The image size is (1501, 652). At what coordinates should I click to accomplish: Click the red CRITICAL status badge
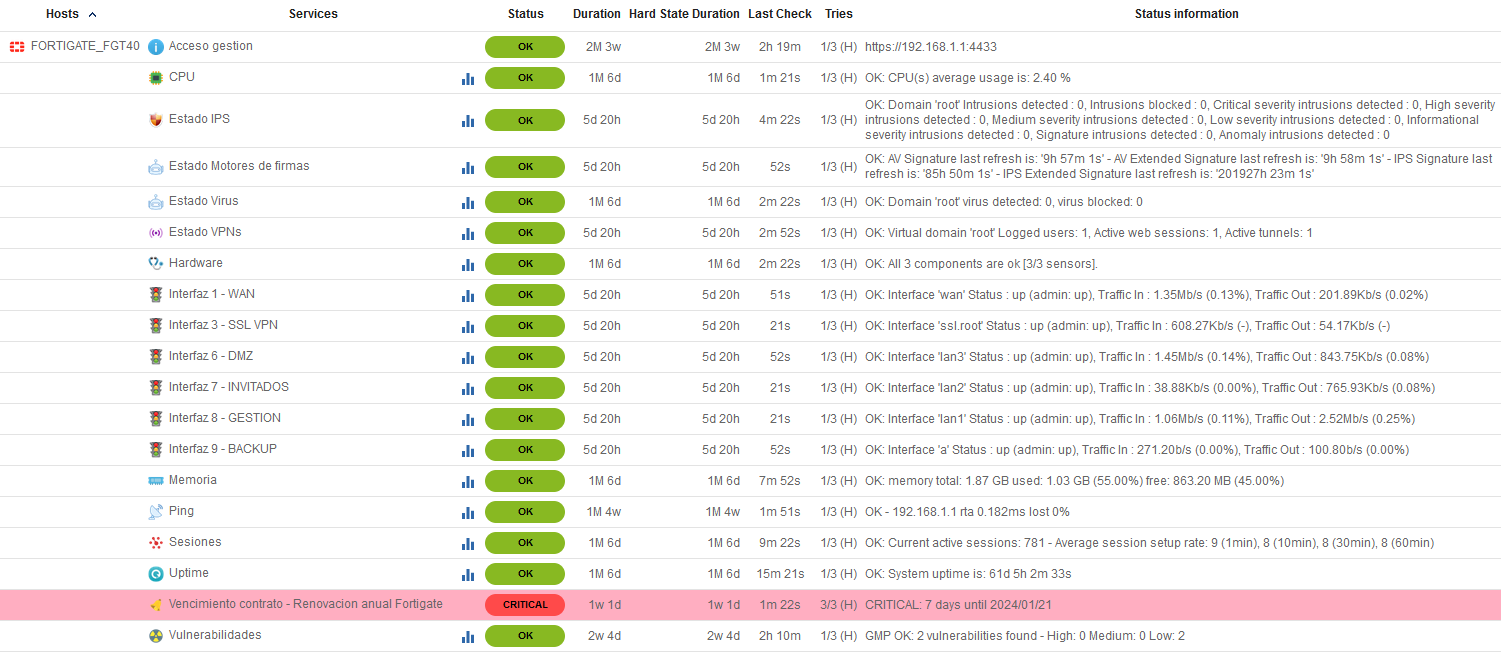pyautogui.click(x=525, y=605)
